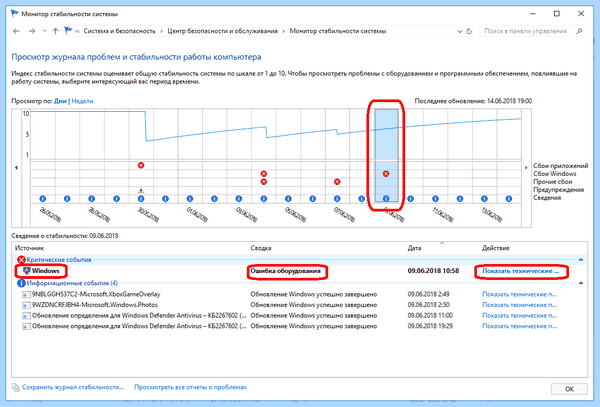Refresh the address bar location
This screenshot has width=600, height=407.
[469, 31]
